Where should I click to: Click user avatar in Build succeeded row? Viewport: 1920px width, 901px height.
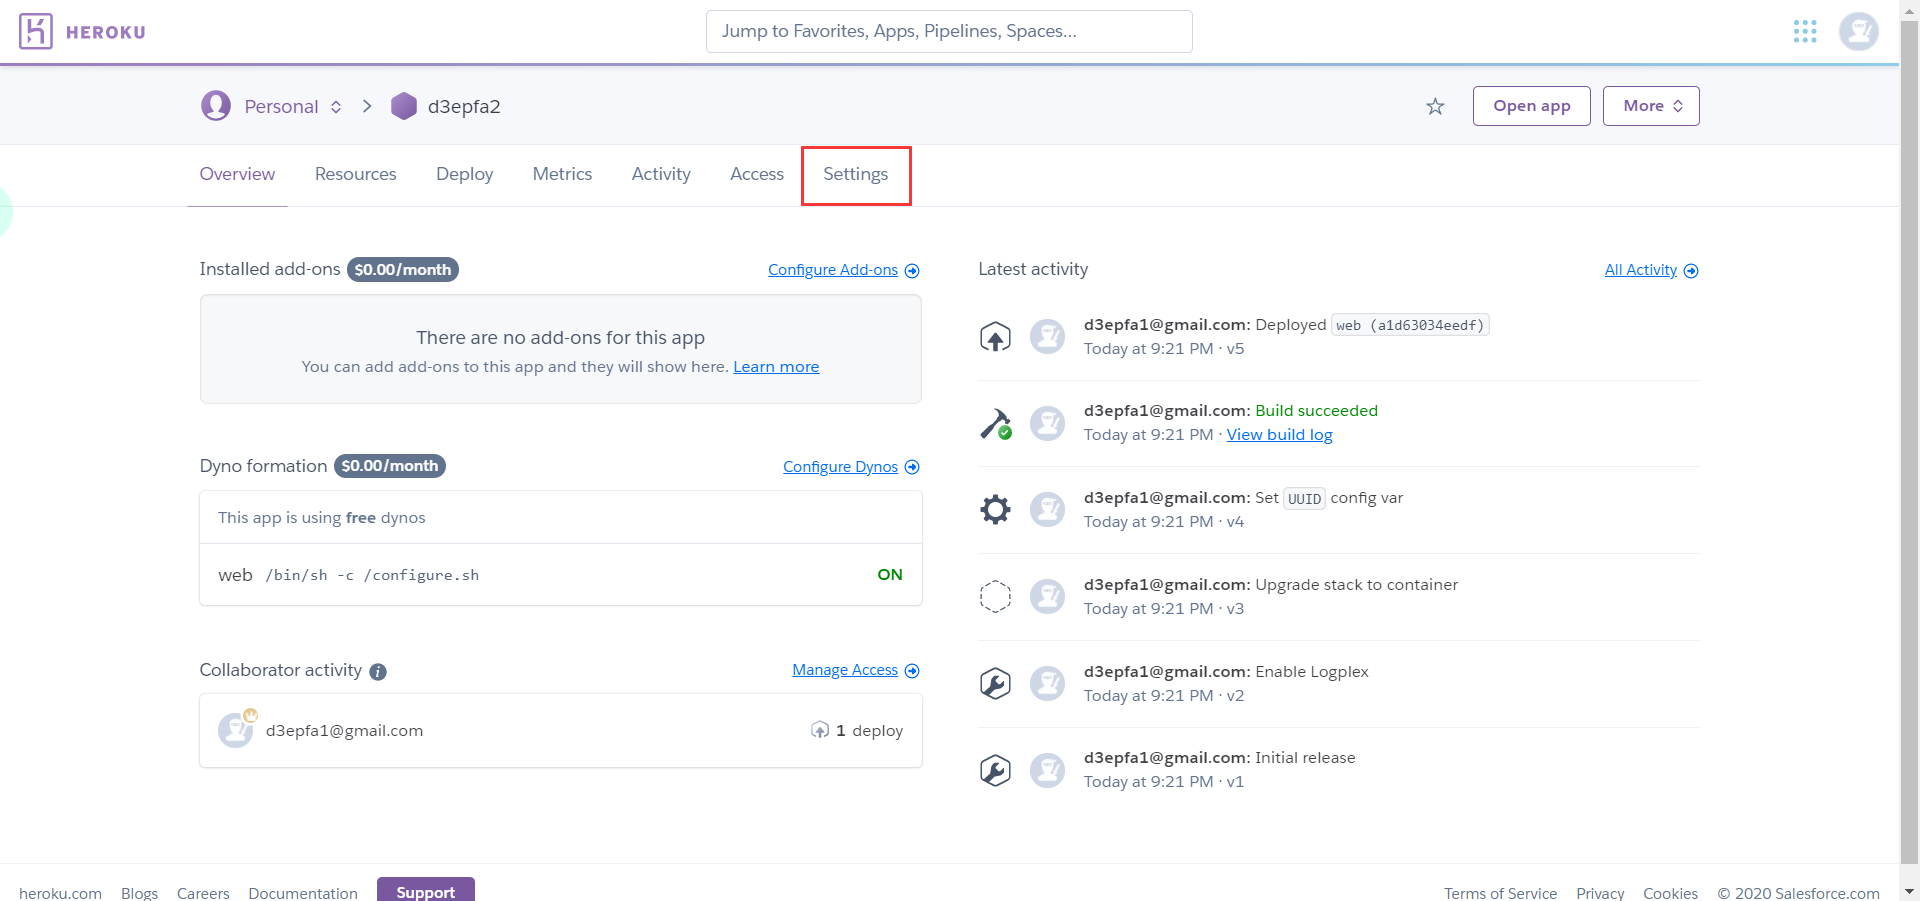pyautogui.click(x=1048, y=424)
